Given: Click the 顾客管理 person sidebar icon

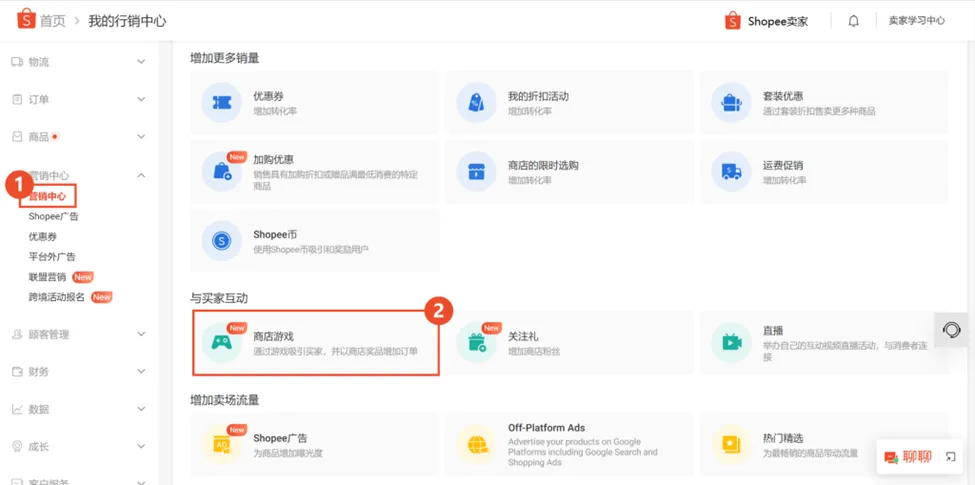Looking at the screenshot, I should tap(17, 335).
